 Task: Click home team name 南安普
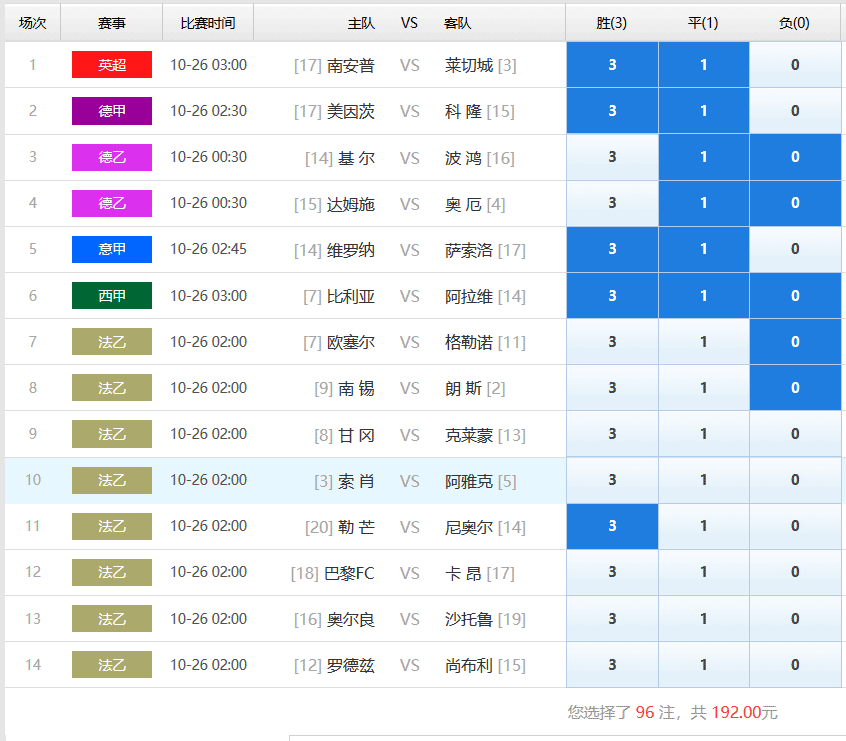pos(351,66)
